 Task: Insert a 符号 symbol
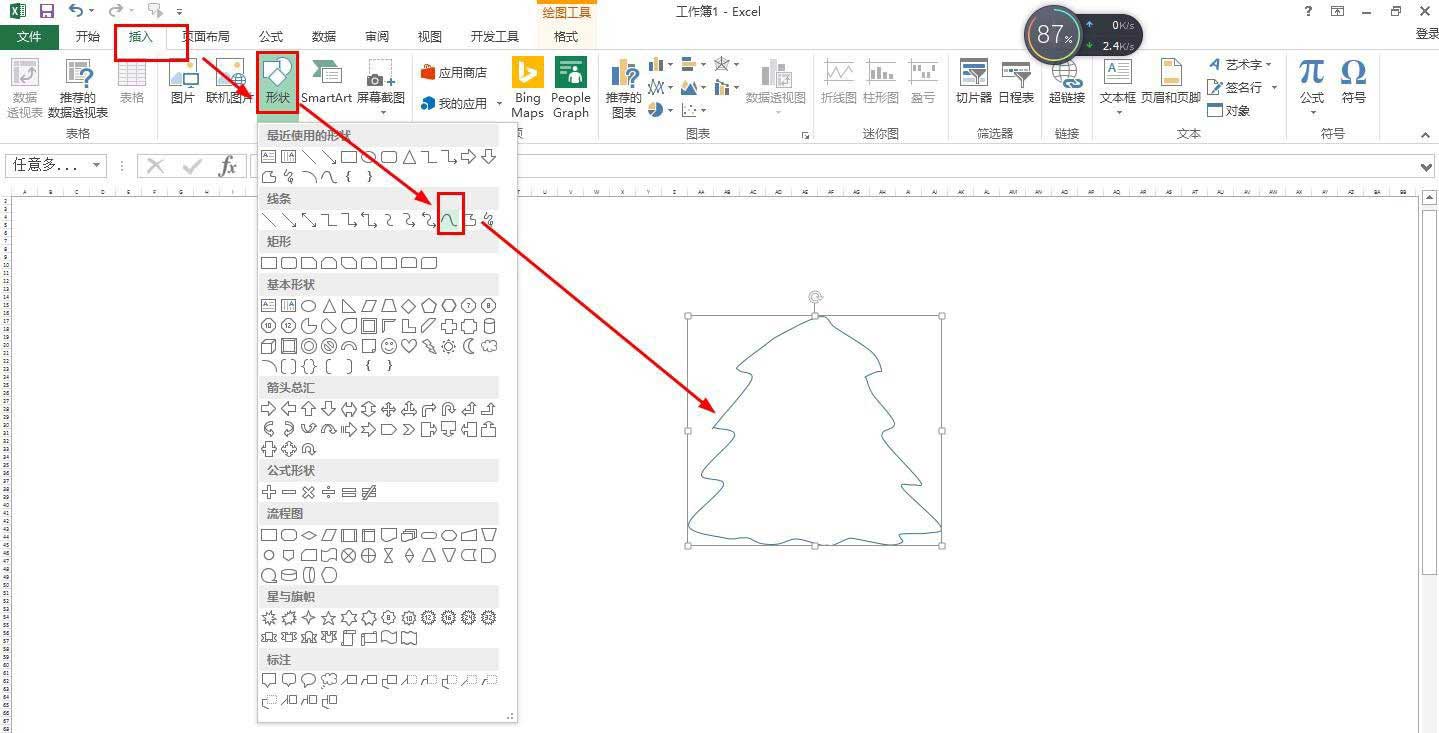pyautogui.click(x=1353, y=82)
